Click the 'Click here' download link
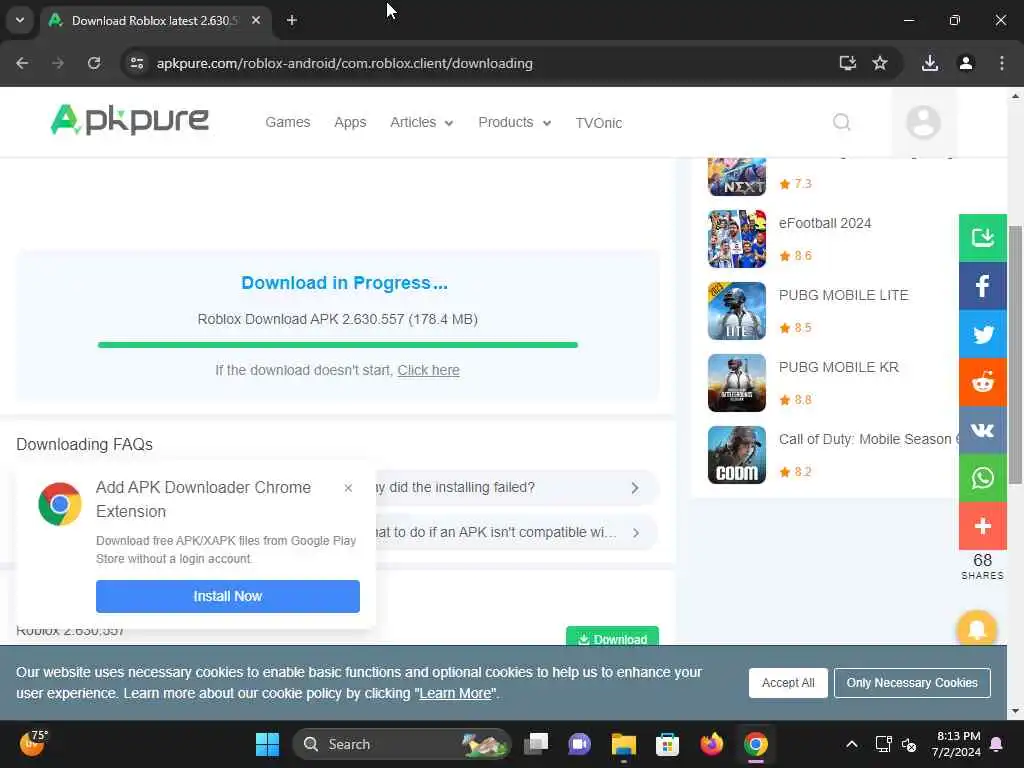This screenshot has height=768, width=1024. (x=428, y=370)
